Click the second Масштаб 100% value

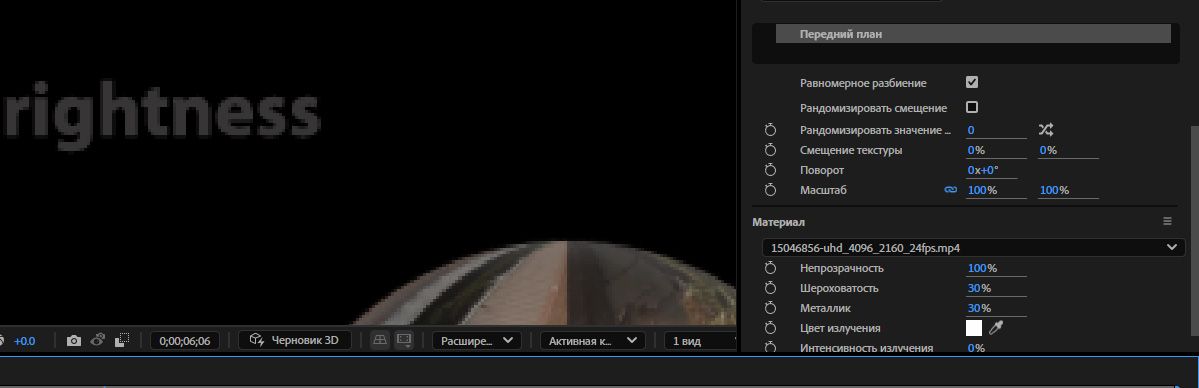pyautogui.click(x=1054, y=190)
